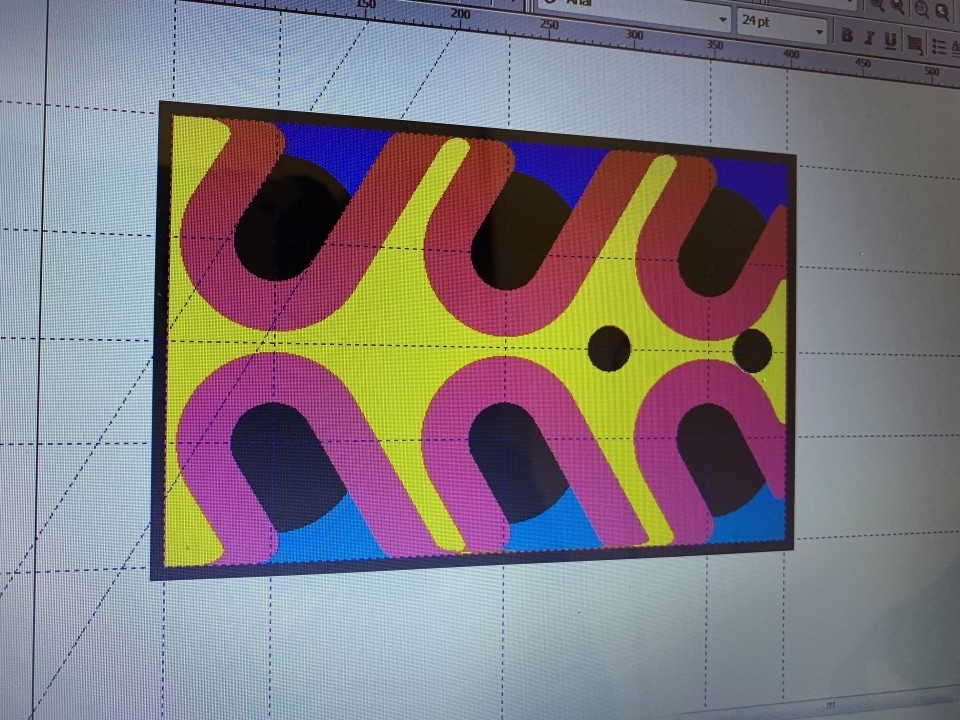Click the 300 mark on the horizontal ruler

[634, 36]
